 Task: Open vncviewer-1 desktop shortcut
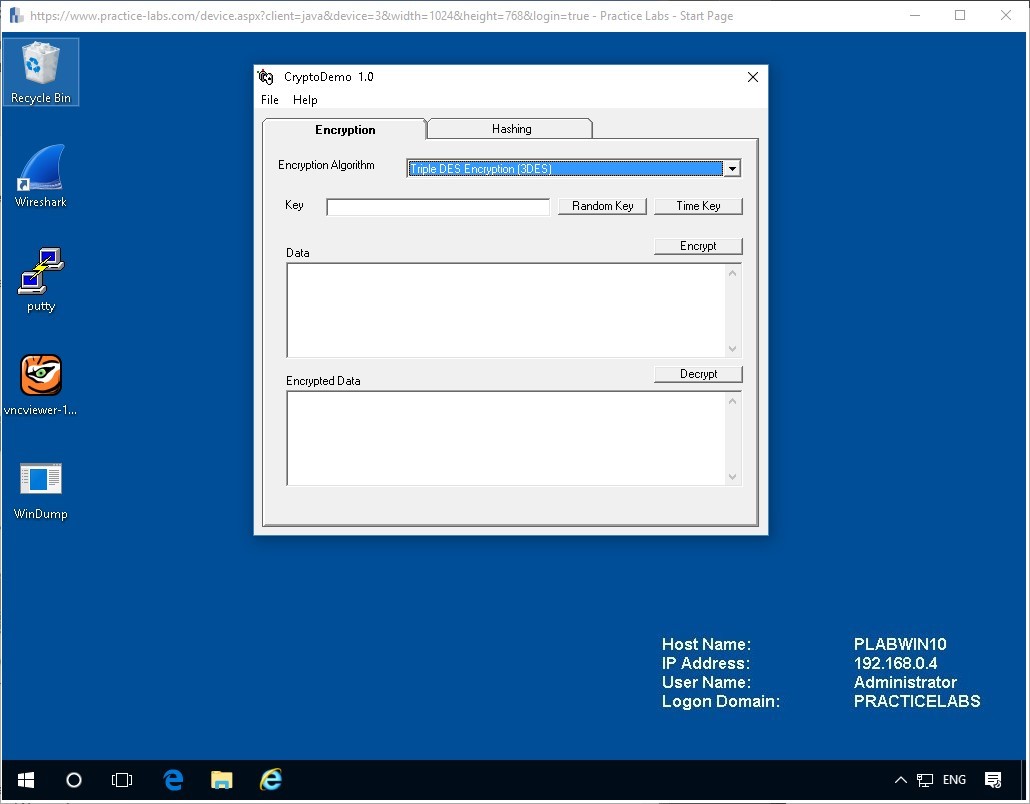coord(40,384)
